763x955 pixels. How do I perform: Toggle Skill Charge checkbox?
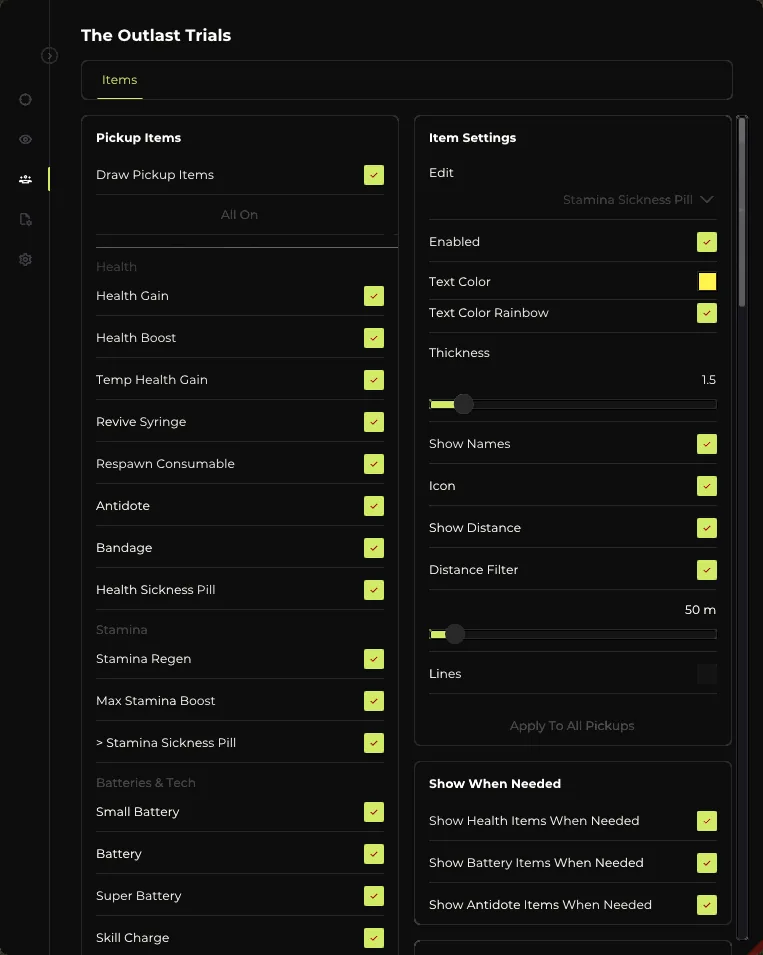pos(374,938)
